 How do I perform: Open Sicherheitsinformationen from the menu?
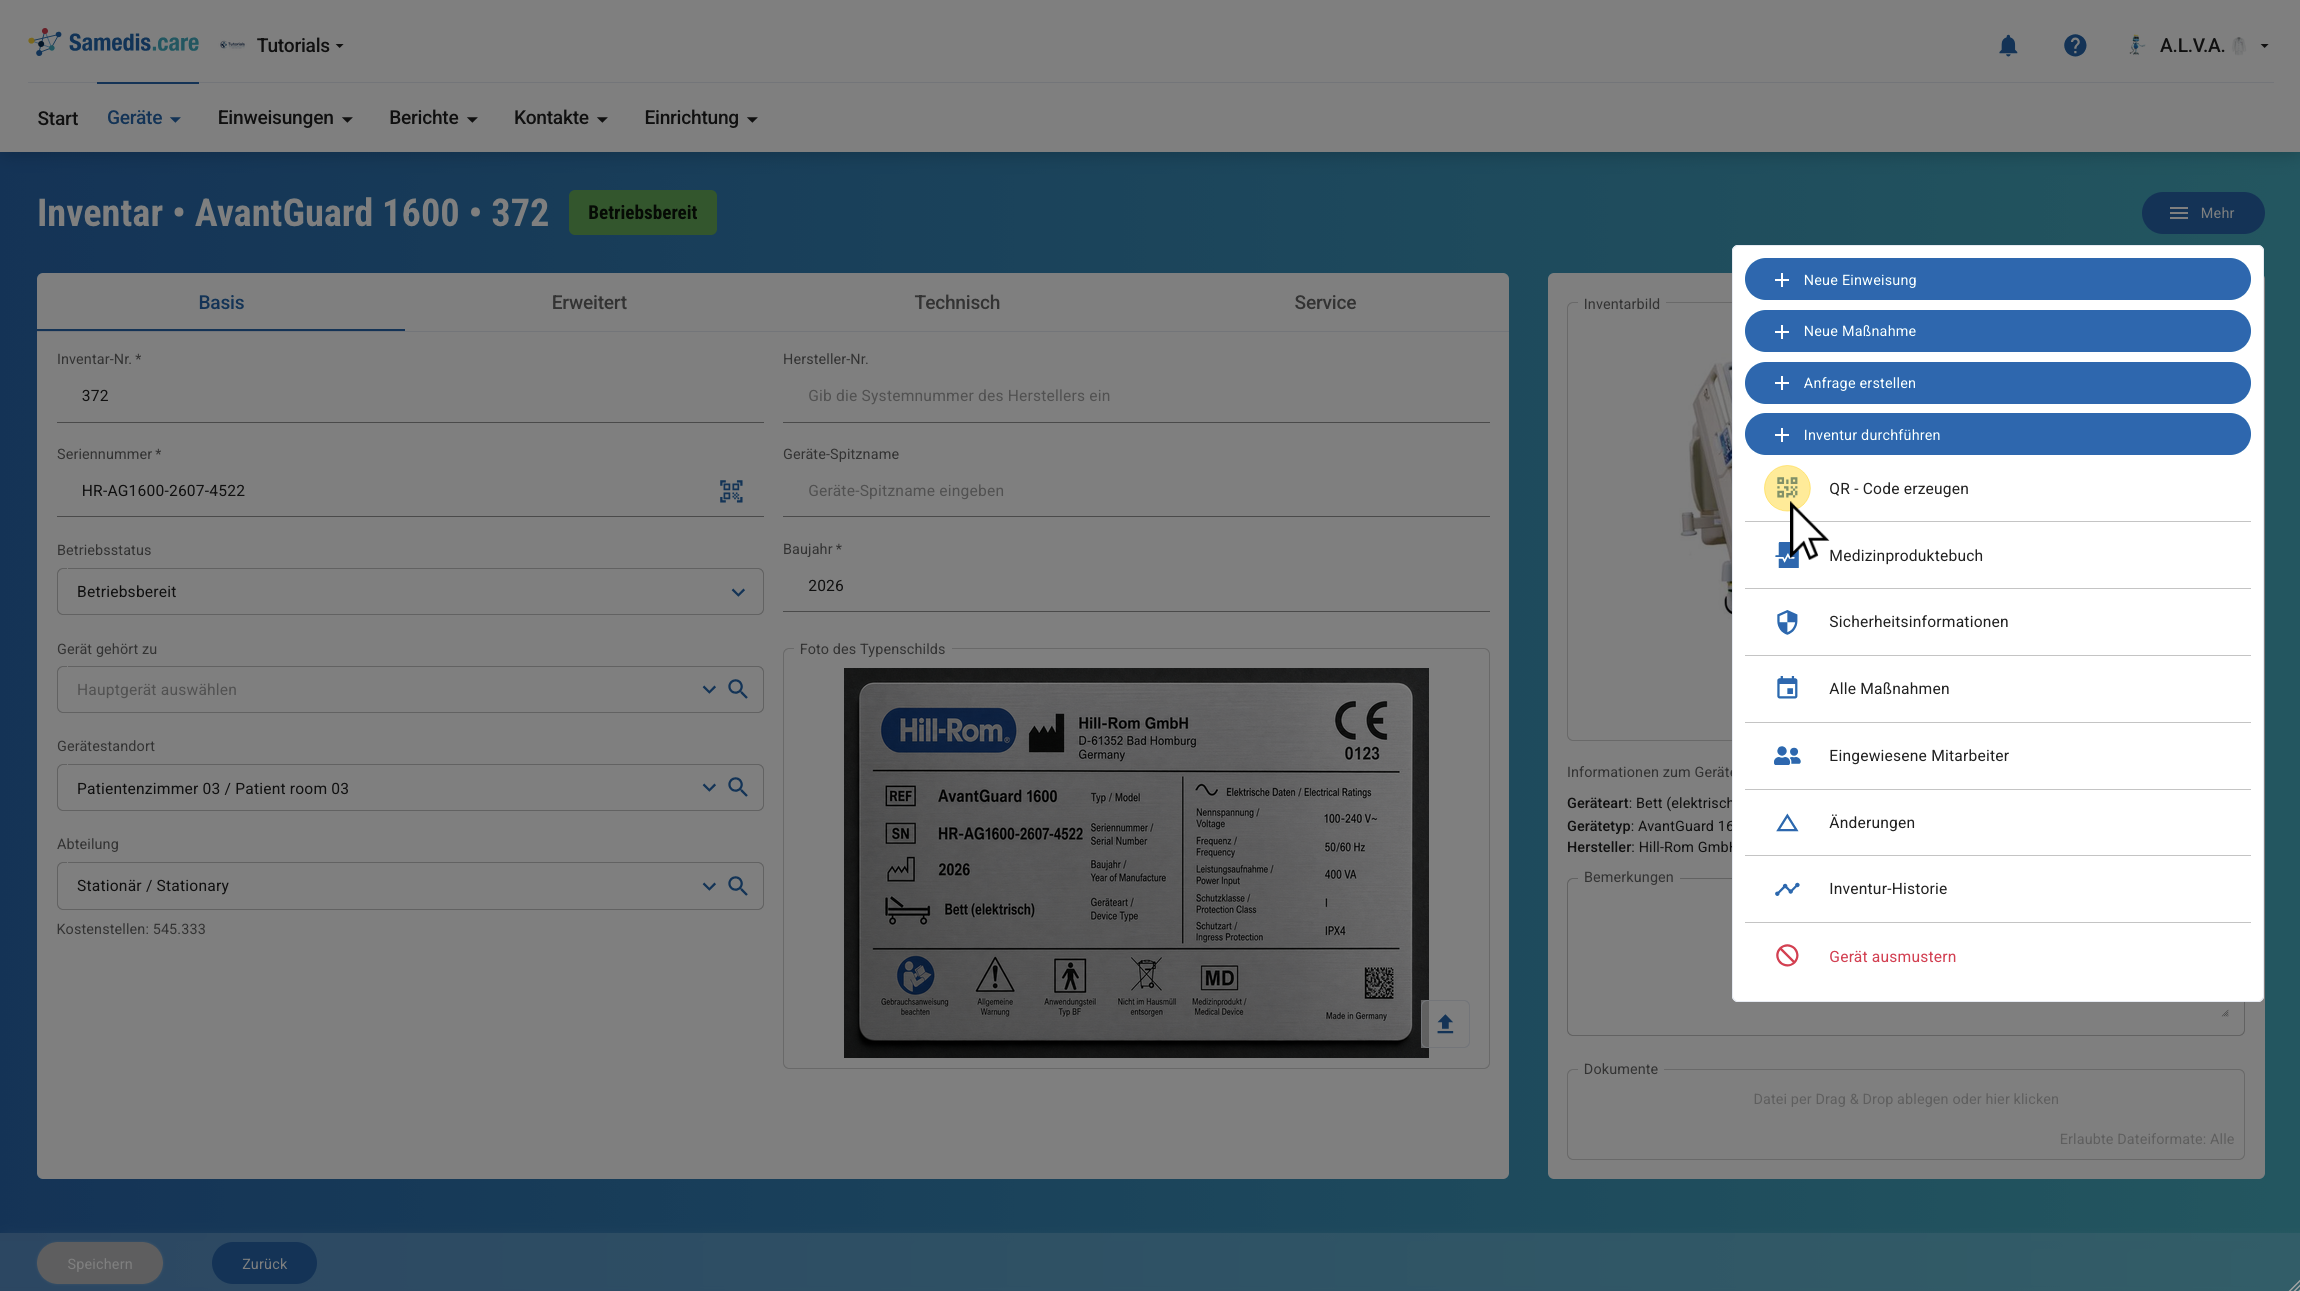click(x=1998, y=622)
